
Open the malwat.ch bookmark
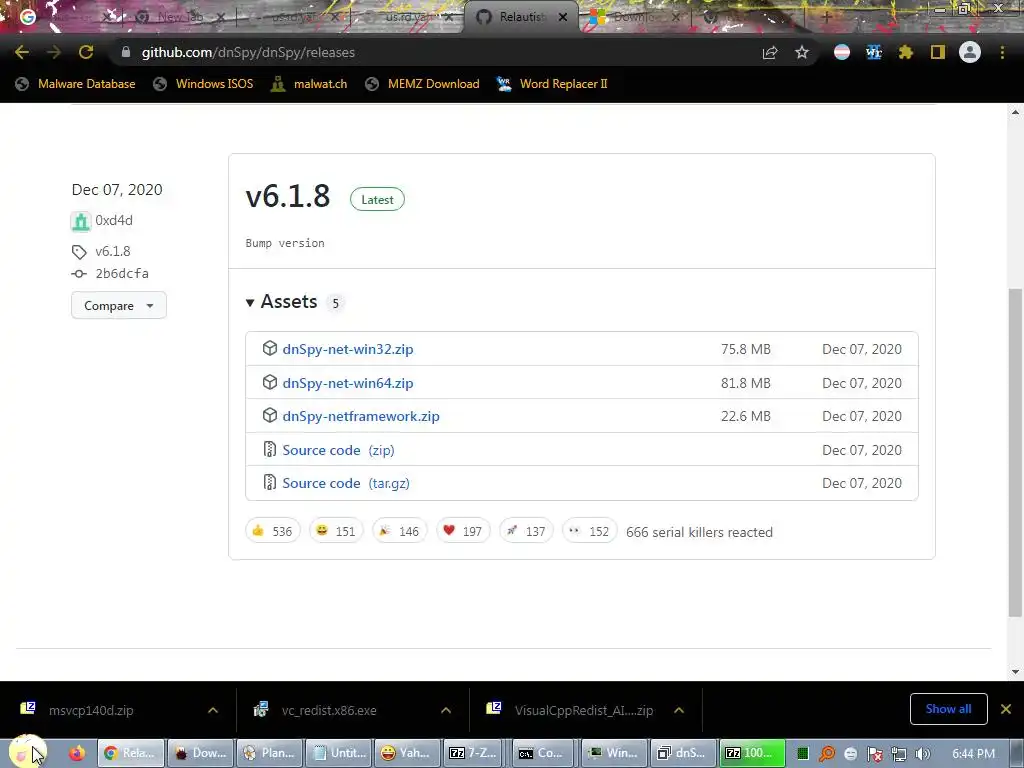[309, 84]
